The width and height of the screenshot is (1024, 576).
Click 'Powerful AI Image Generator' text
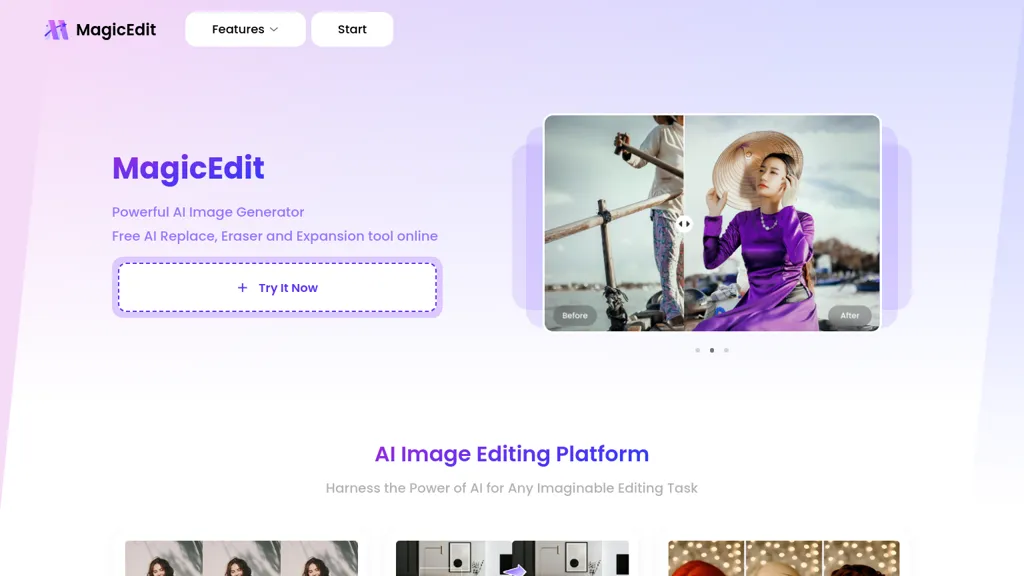[208, 212]
